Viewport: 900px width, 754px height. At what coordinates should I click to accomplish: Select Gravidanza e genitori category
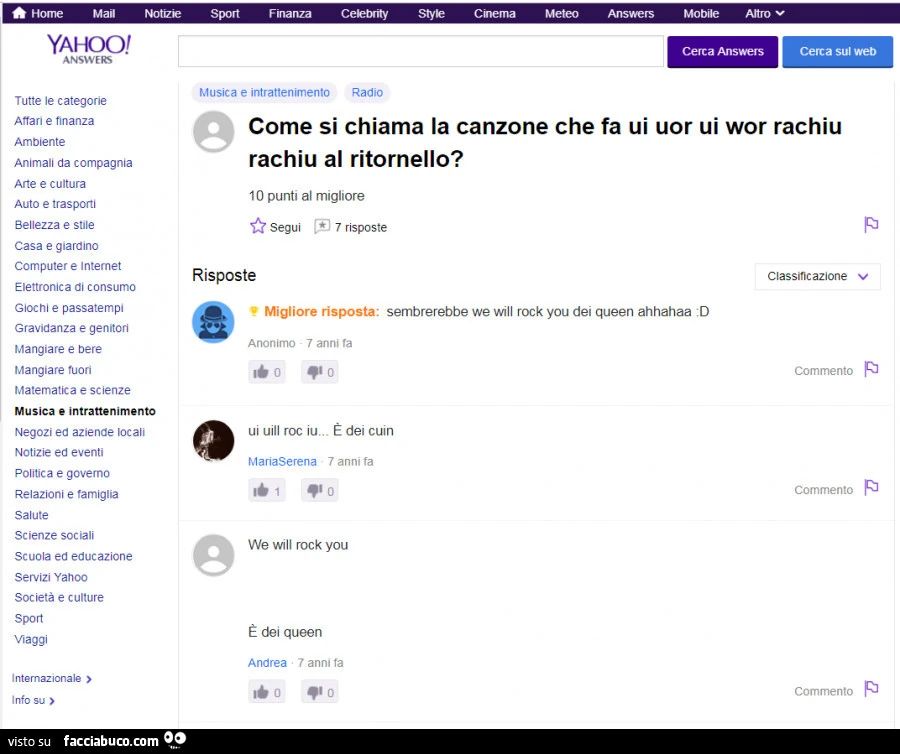(x=72, y=328)
